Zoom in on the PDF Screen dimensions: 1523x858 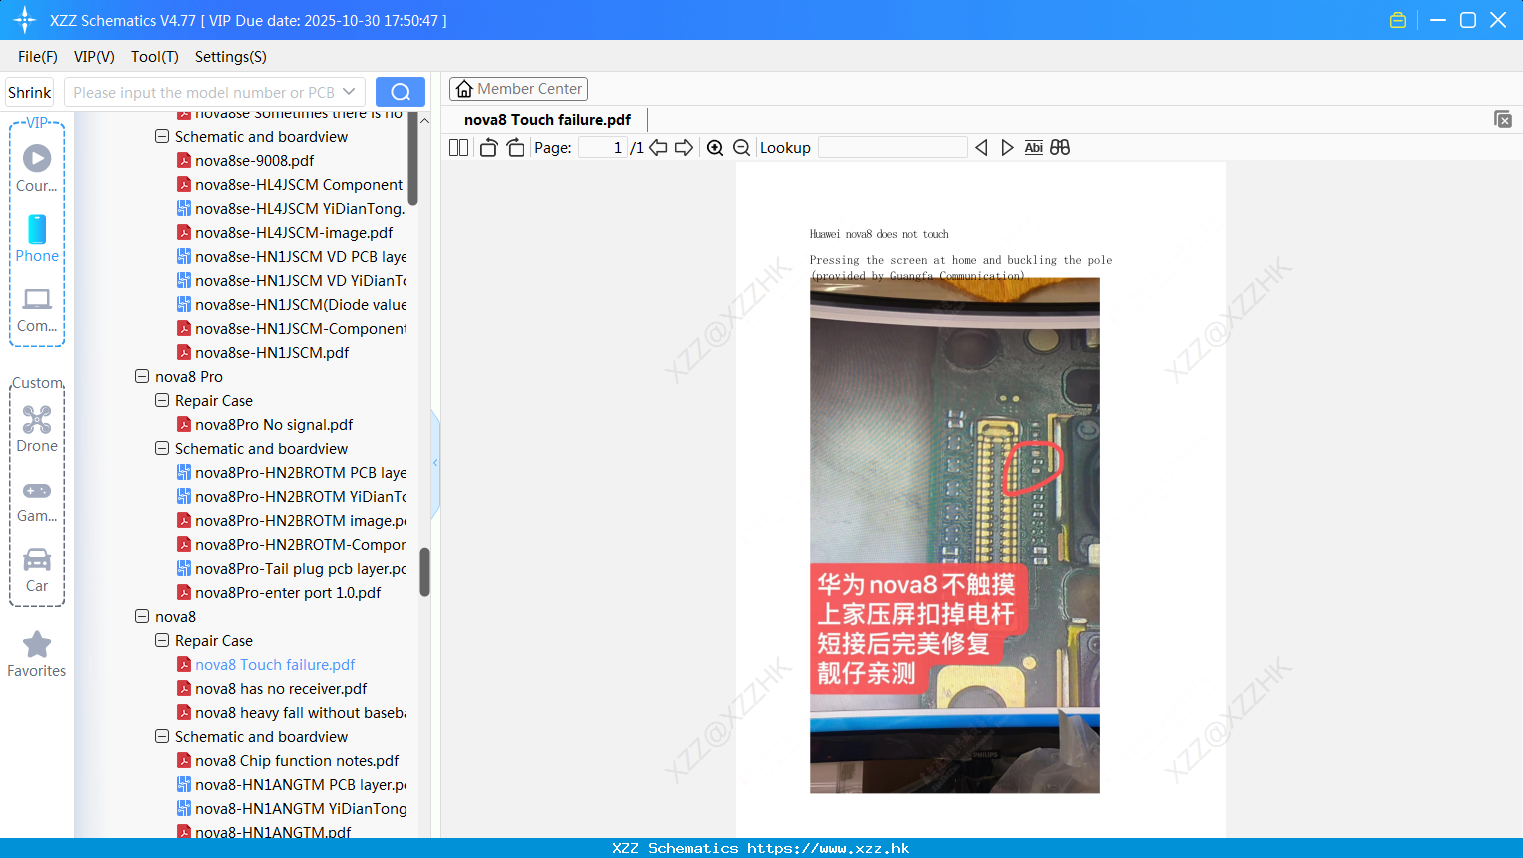click(715, 147)
